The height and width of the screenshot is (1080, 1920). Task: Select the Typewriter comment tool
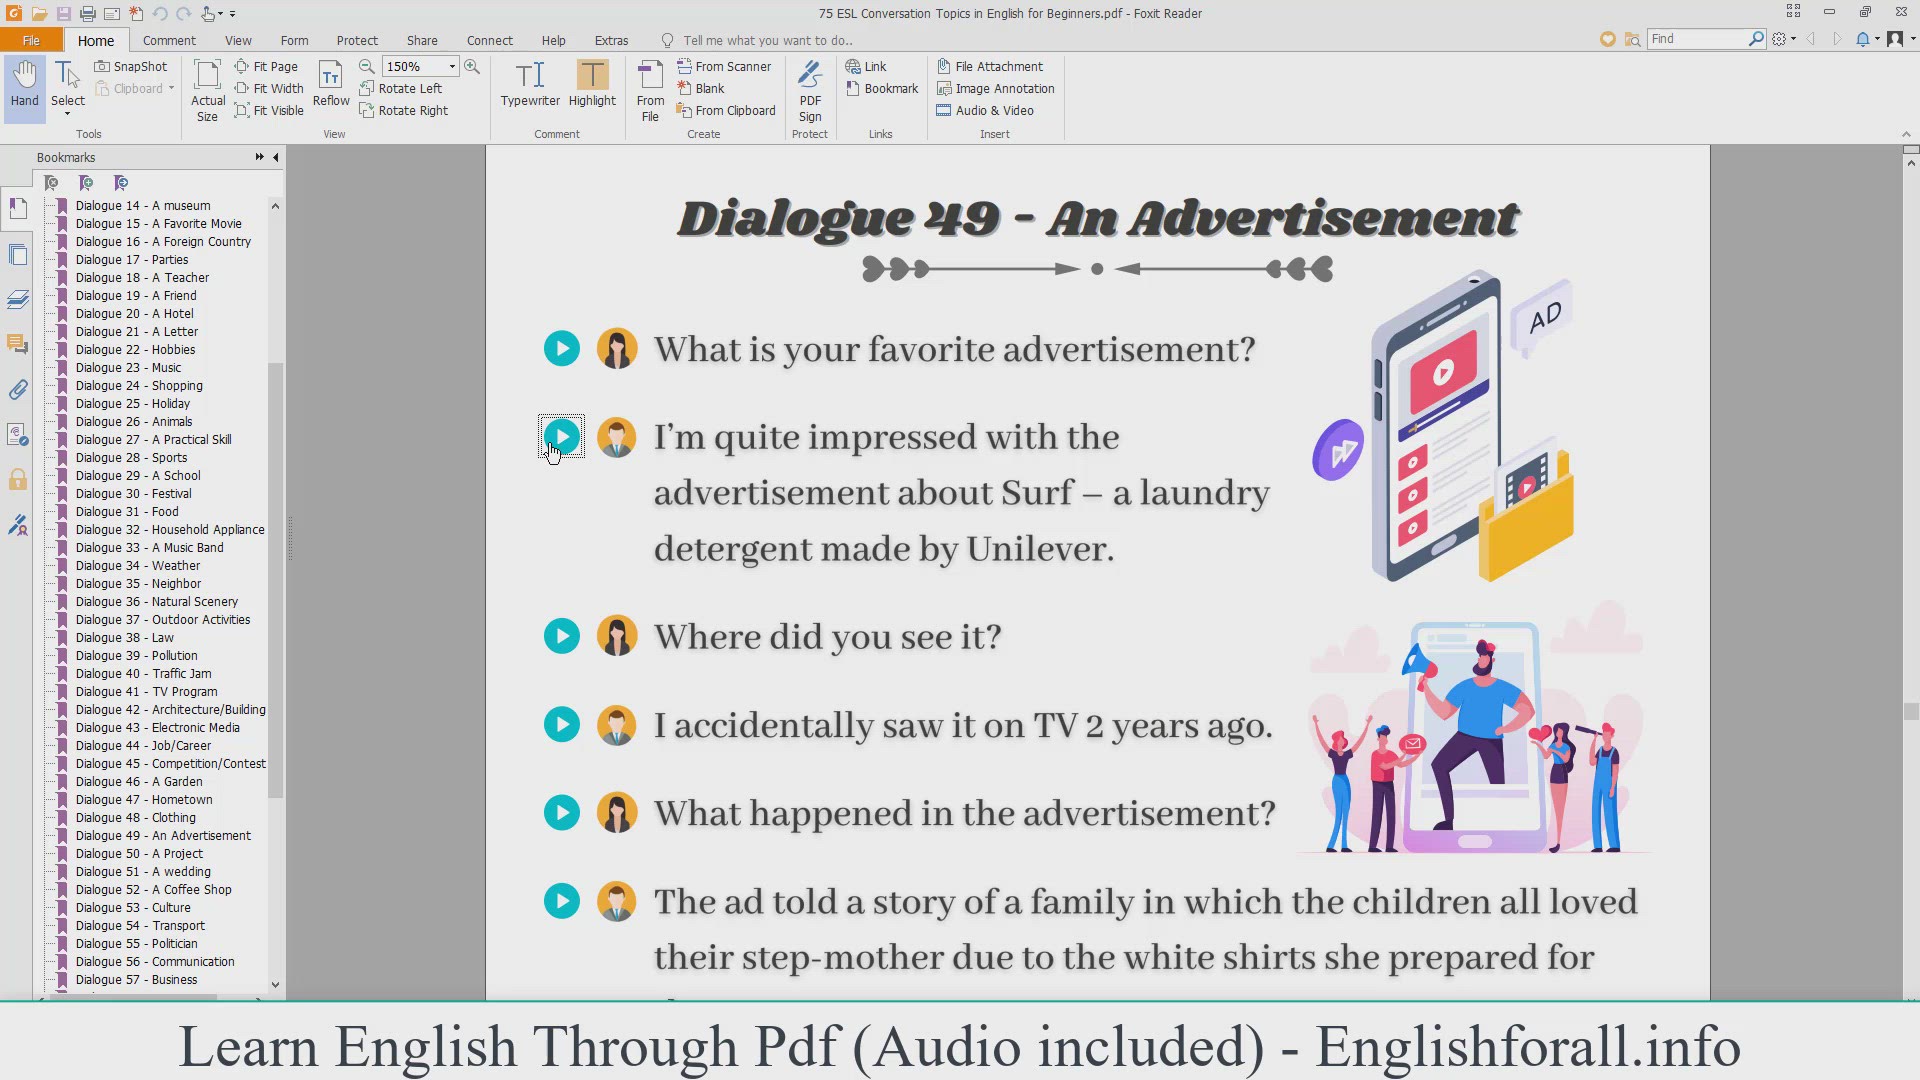[x=530, y=84]
